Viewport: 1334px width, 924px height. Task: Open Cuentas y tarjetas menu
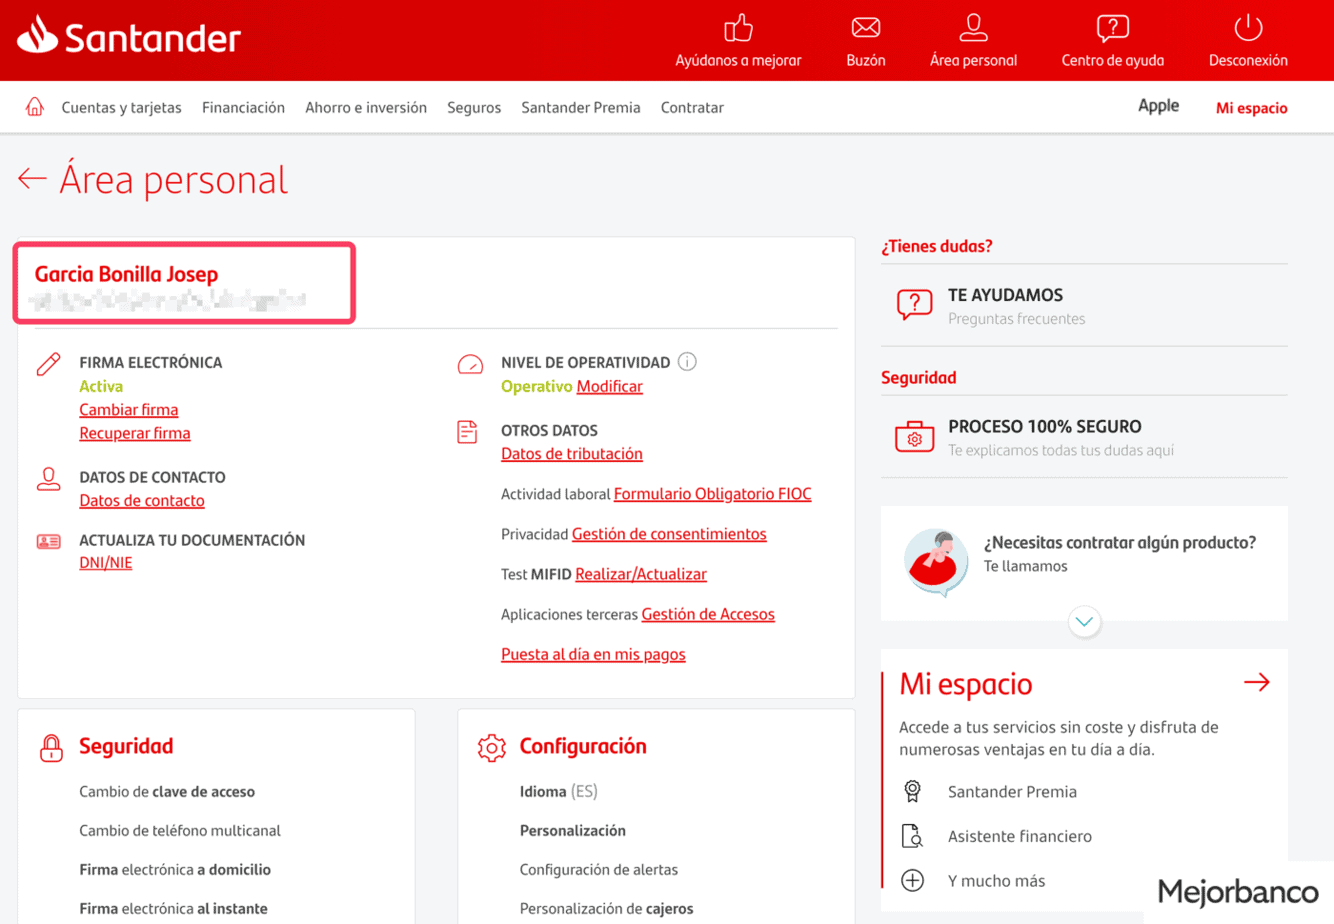pyautogui.click(x=121, y=108)
